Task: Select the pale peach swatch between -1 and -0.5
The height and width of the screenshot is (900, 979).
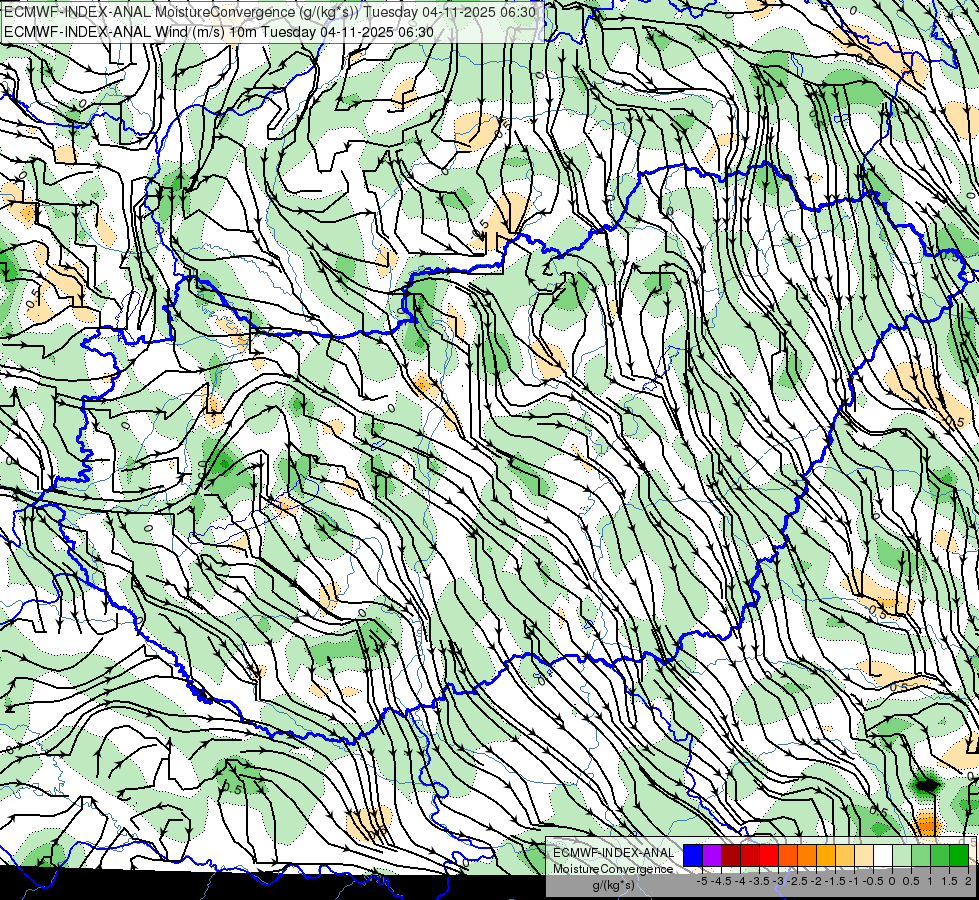Action: 864,855
